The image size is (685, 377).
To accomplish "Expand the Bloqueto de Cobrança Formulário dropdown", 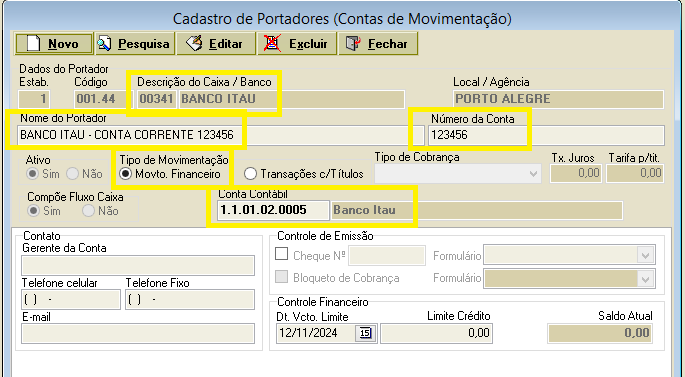I will click(569, 278).
